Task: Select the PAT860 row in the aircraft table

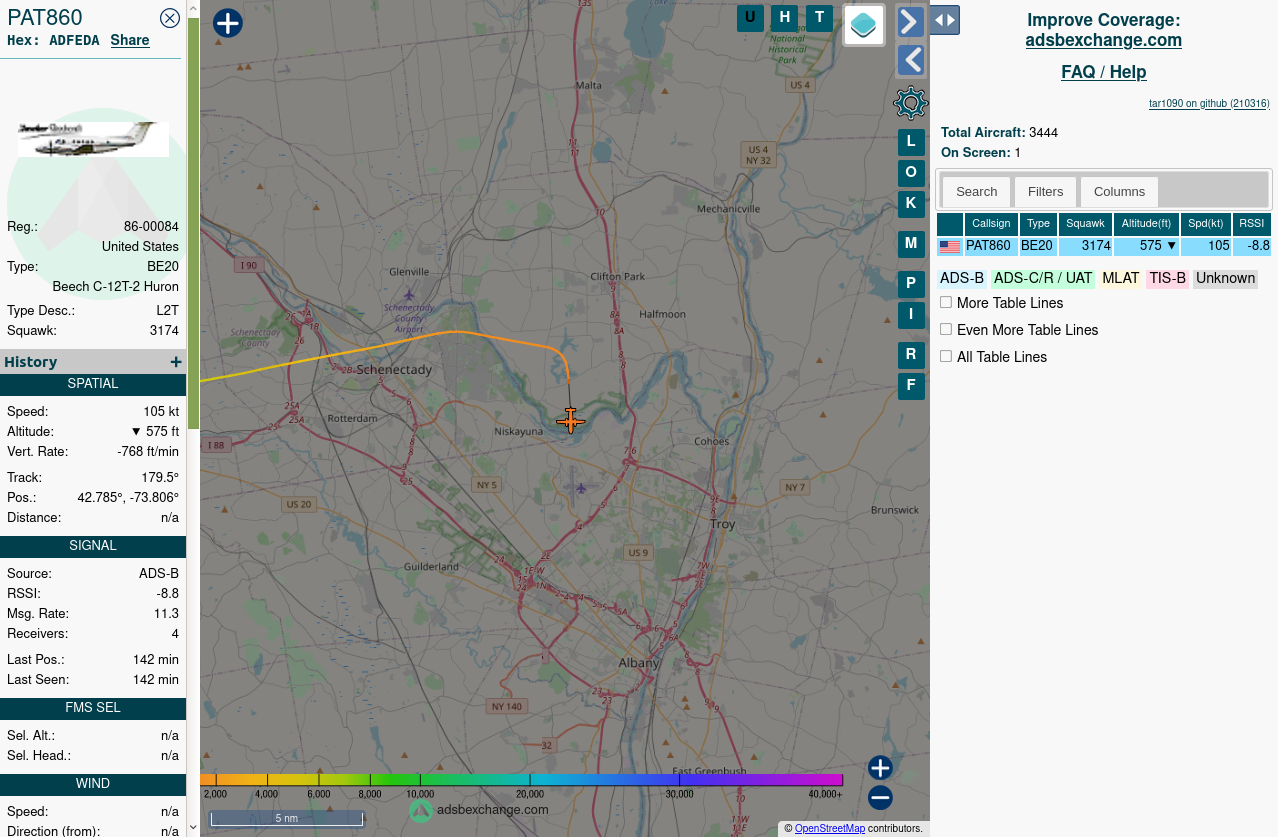Action: click(1104, 246)
